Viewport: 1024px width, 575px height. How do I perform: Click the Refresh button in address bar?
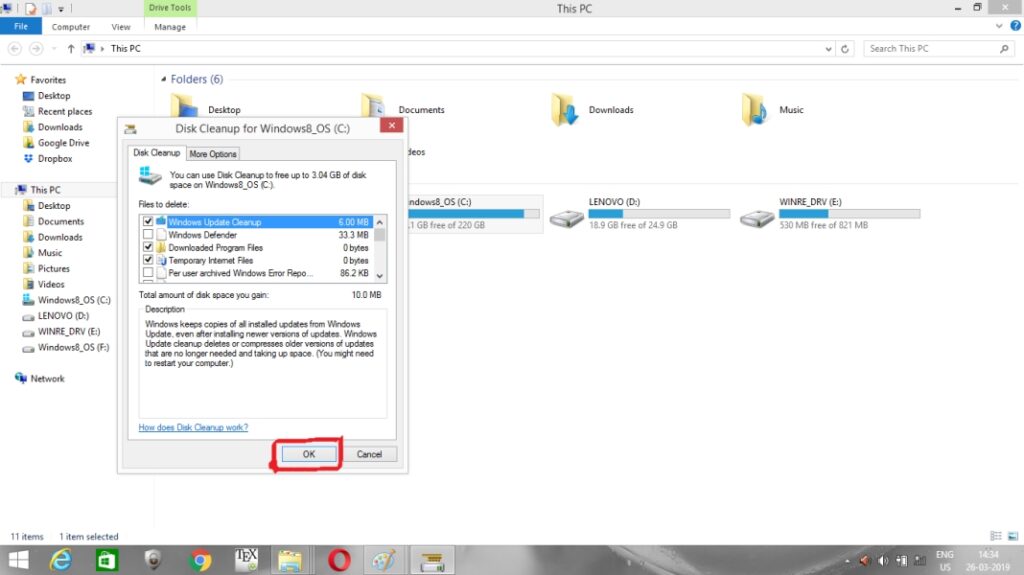844,48
